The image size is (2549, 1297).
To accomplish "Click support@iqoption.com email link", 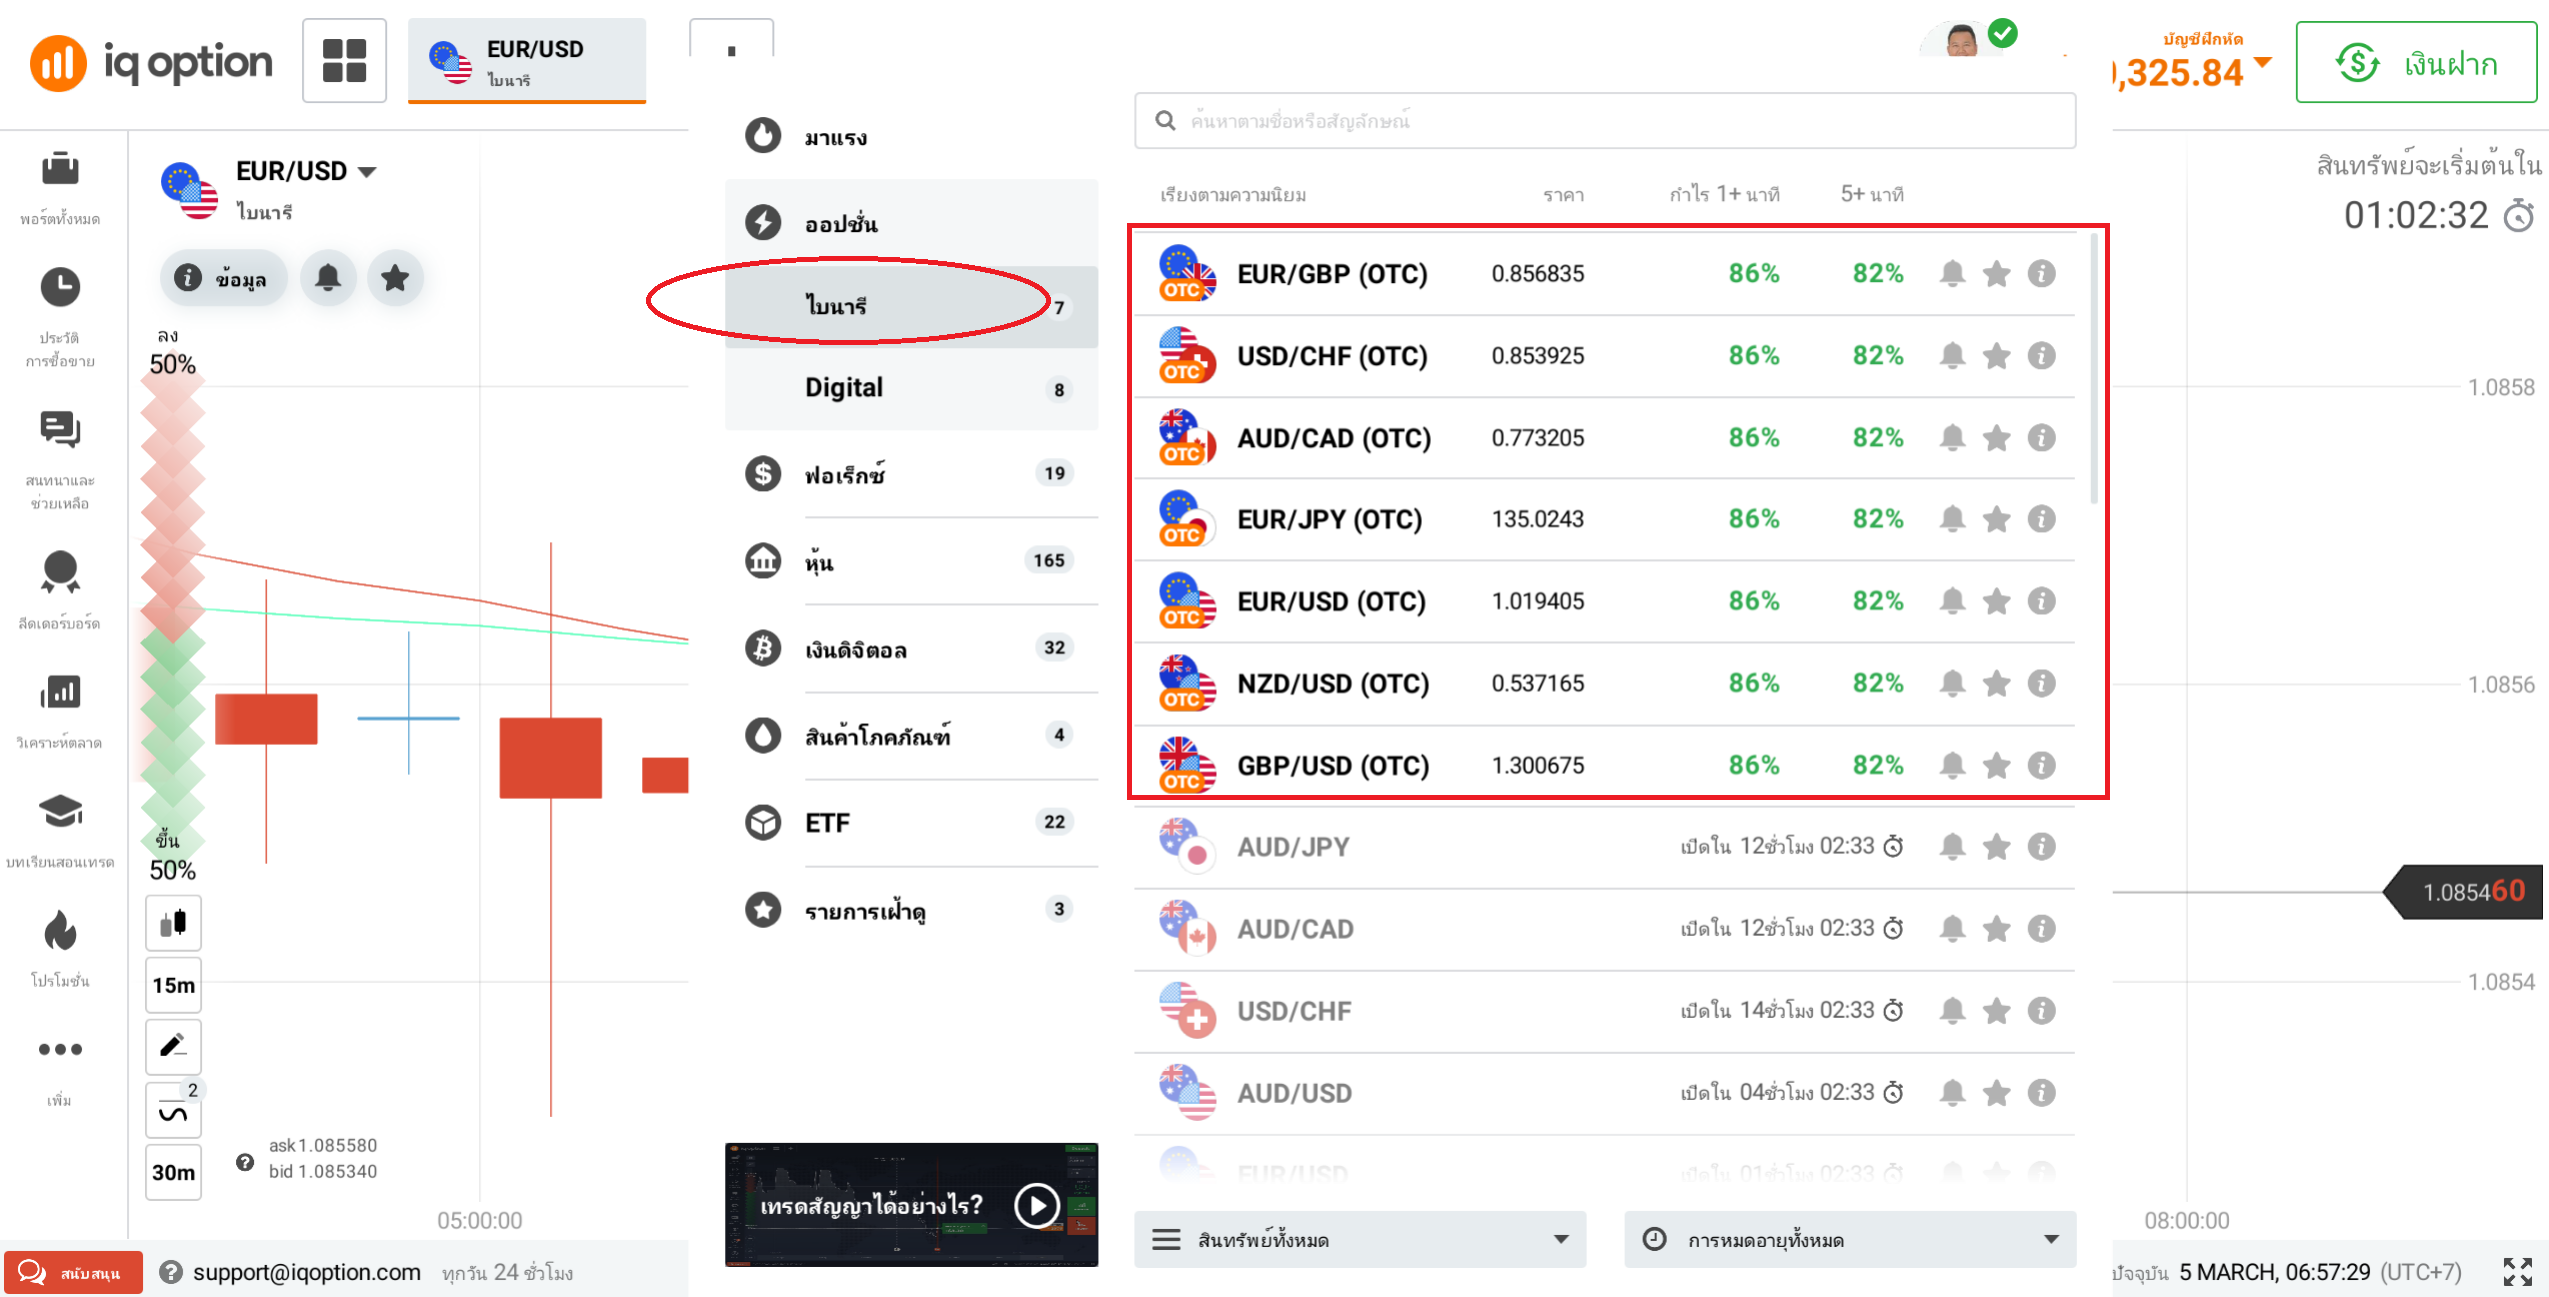I will pyautogui.click(x=306, y=1272).
